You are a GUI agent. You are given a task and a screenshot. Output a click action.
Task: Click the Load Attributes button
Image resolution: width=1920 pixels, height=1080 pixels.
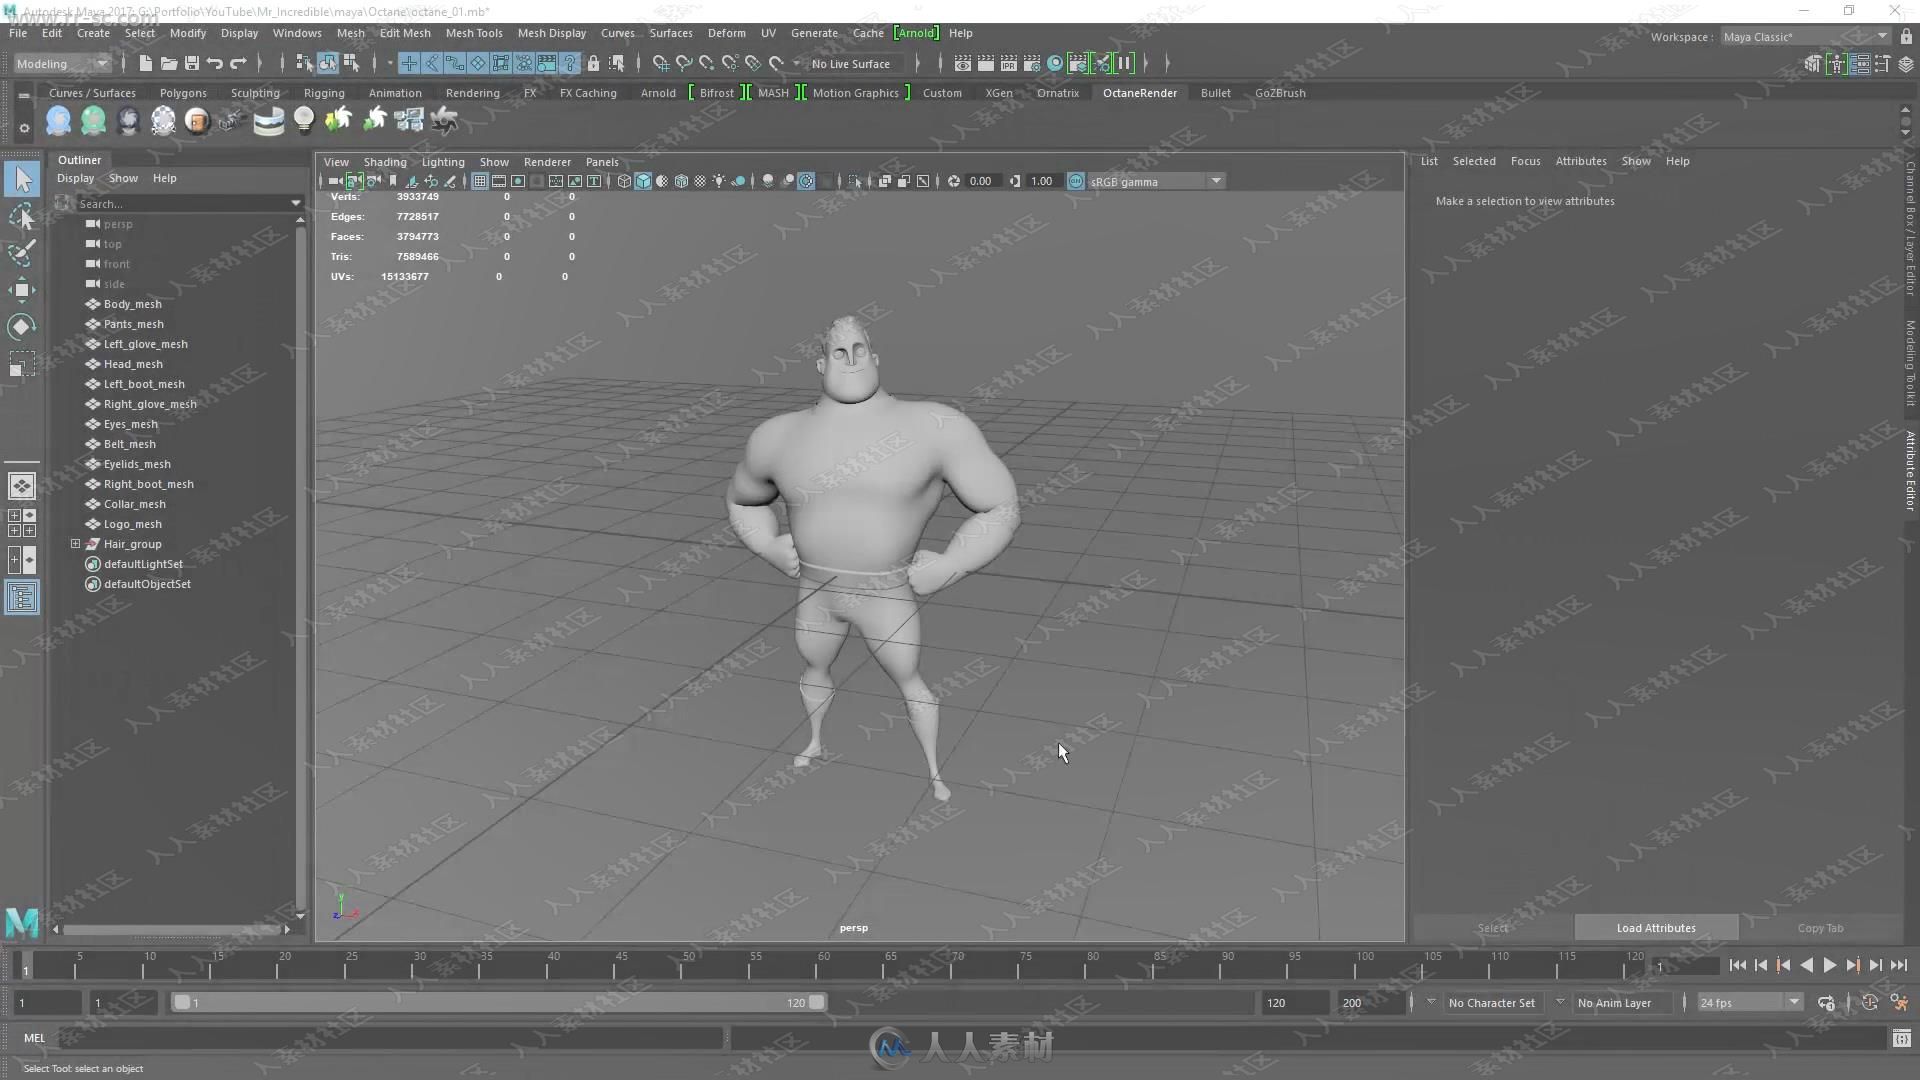(x=1656, y=927)
